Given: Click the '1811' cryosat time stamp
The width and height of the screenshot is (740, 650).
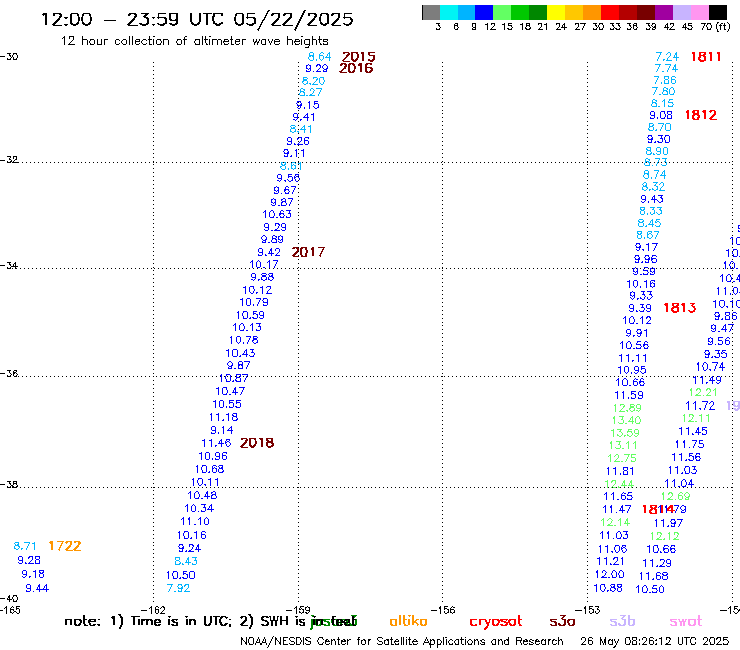Looking at the screenshot, I should (x=706, y=57).
